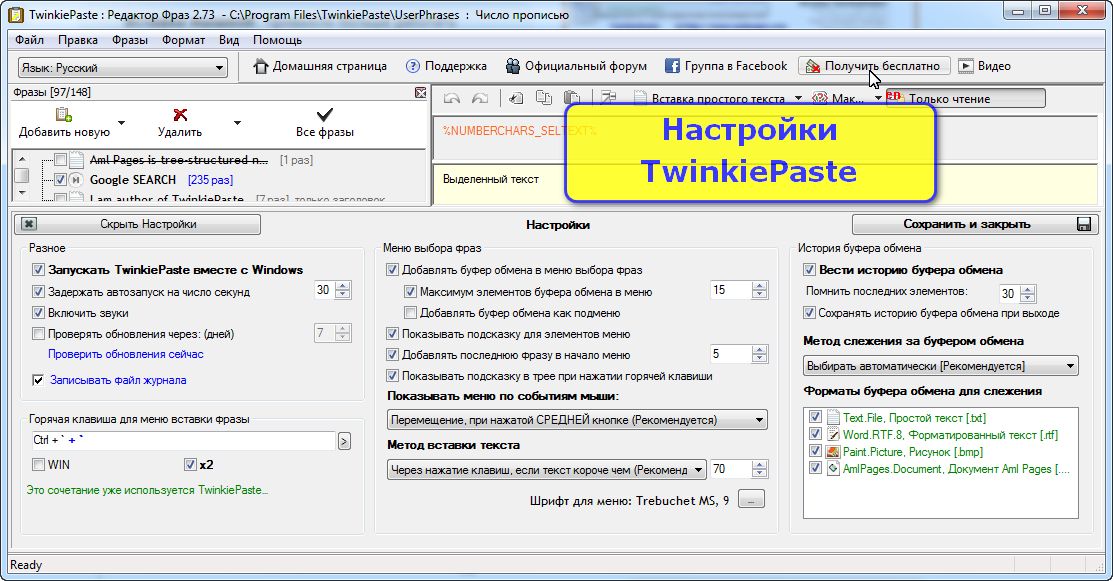Open the Фразы menu

(x=130, y=40)
